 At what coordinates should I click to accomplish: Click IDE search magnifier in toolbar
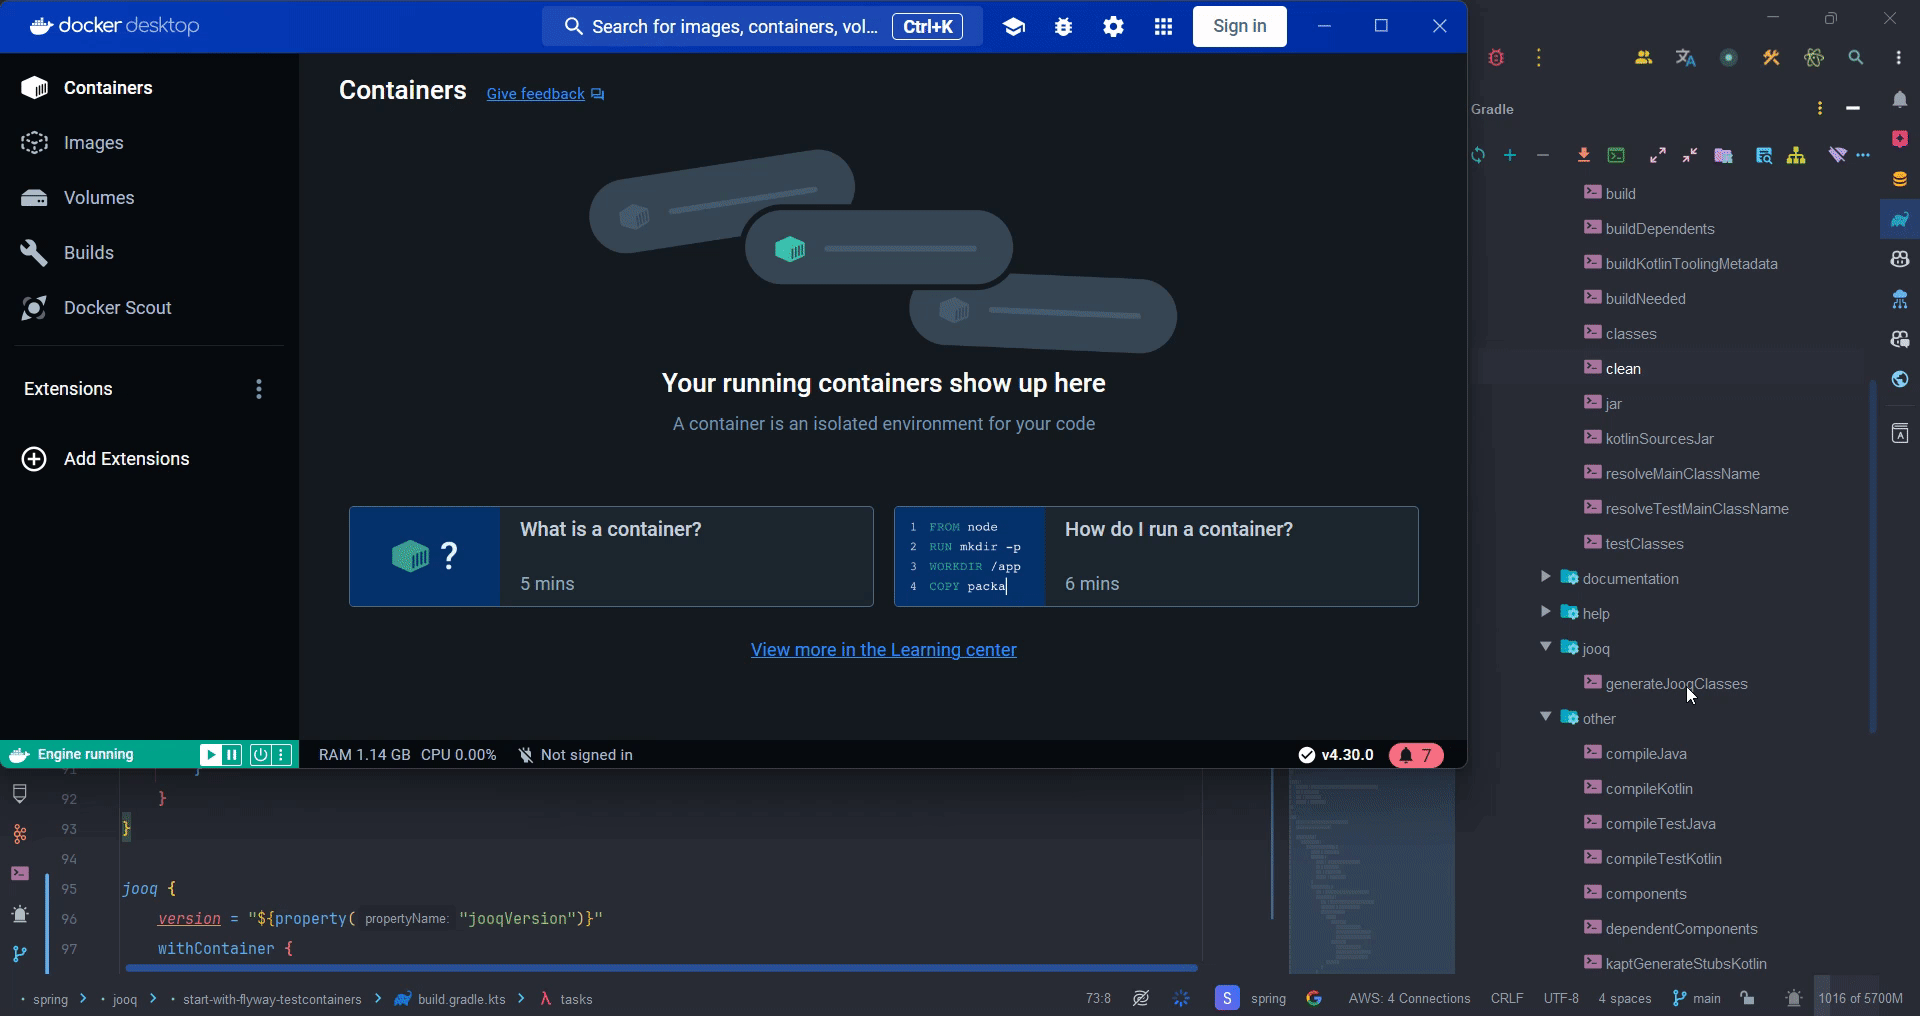pos(1856,58)
